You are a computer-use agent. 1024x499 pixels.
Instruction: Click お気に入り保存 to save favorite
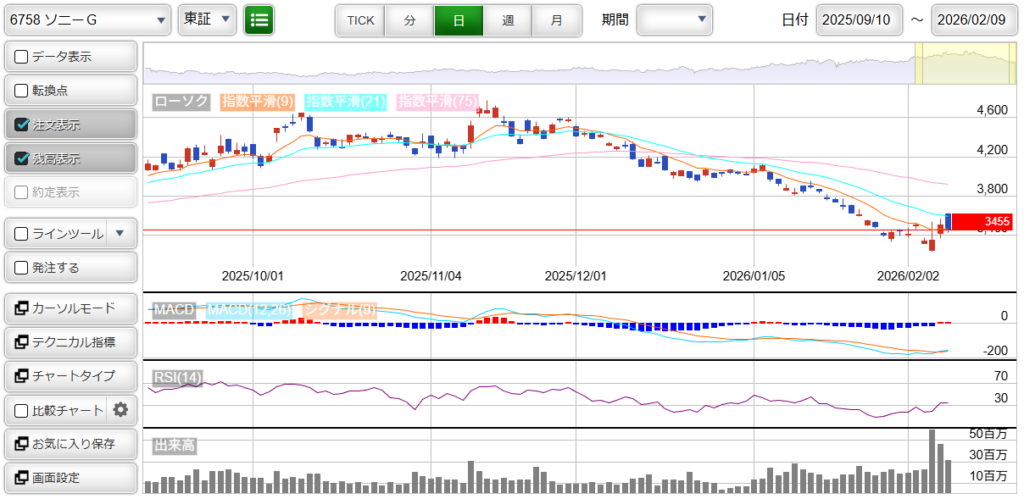(x=70, y=443)
